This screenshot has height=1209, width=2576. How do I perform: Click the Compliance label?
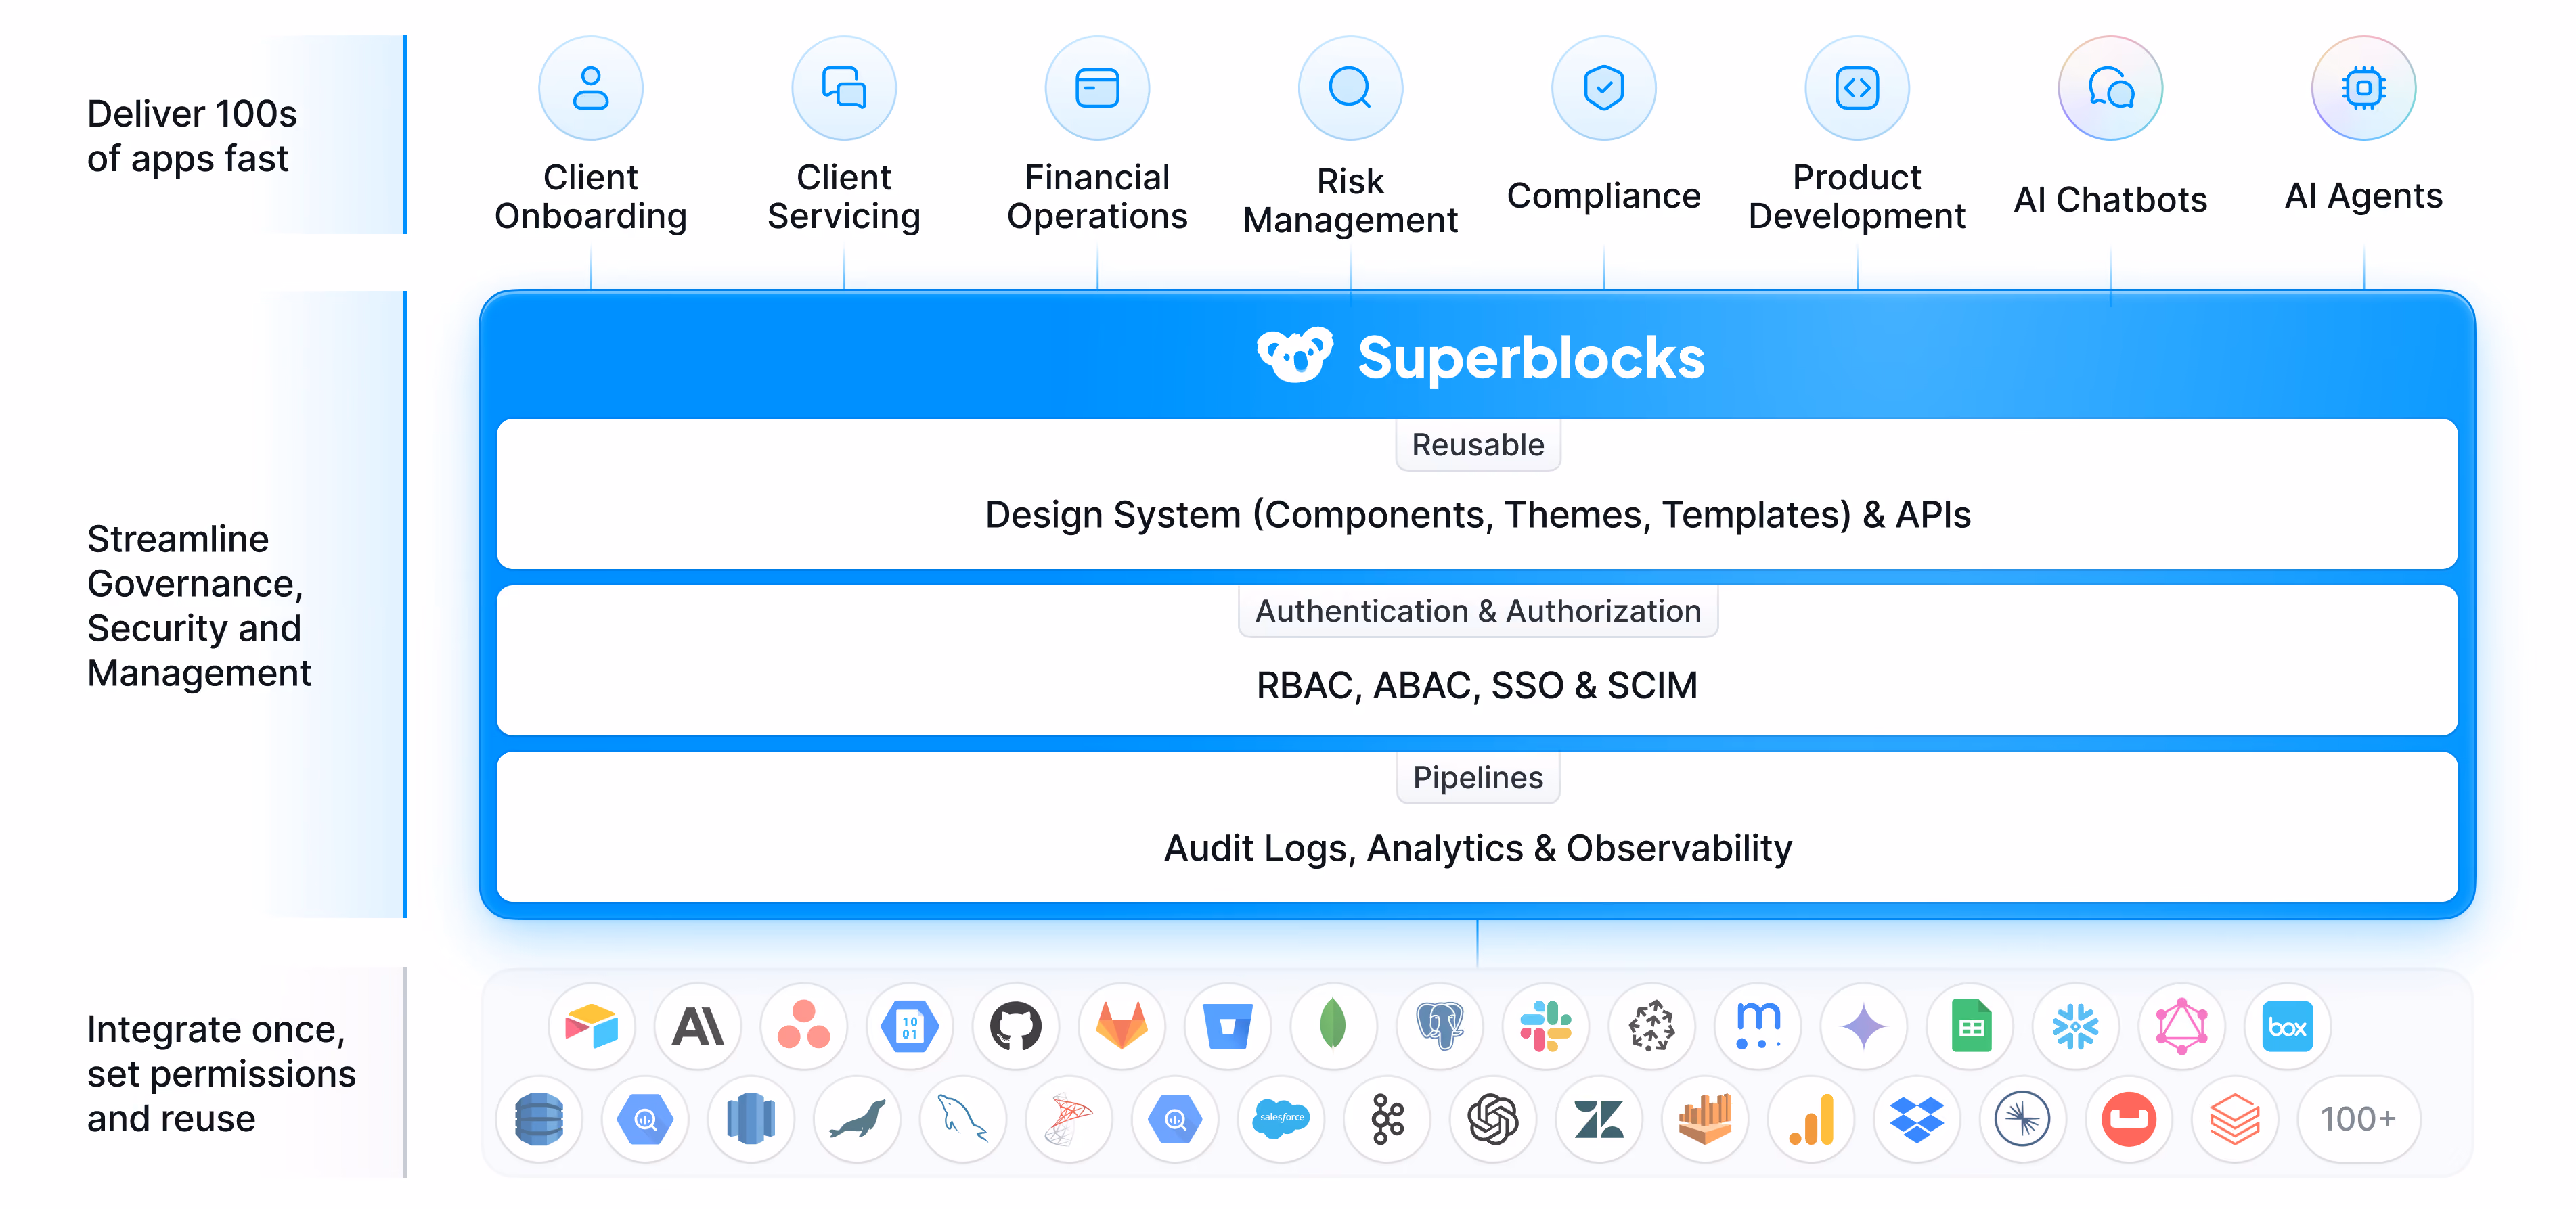[x=1604, y=196]
